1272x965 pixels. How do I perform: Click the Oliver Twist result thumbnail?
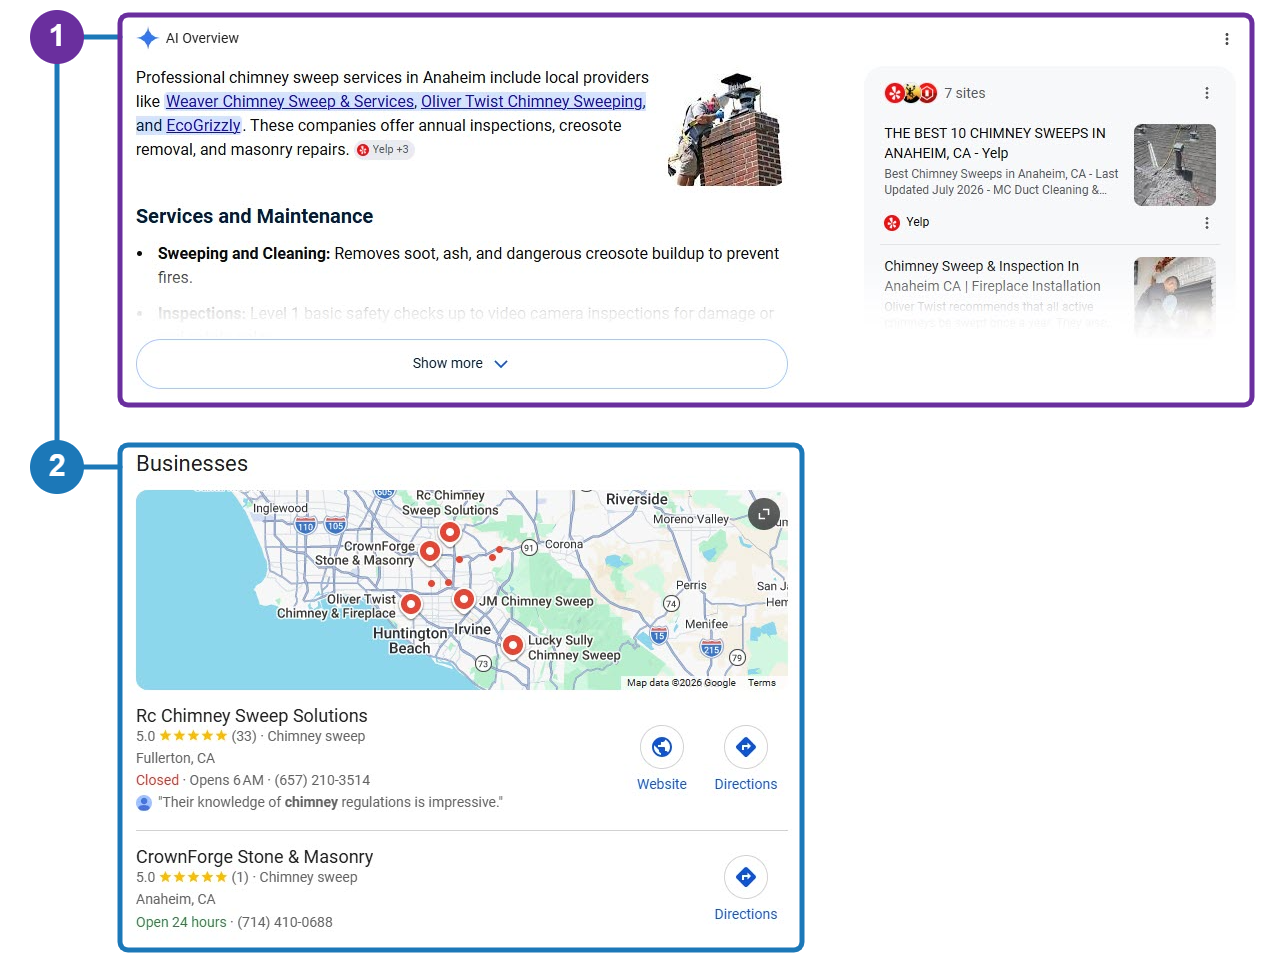1175,296
